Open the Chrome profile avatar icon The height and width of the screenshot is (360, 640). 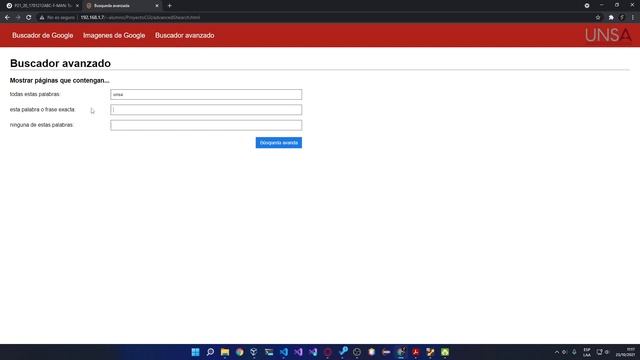[x=622, y=18]
